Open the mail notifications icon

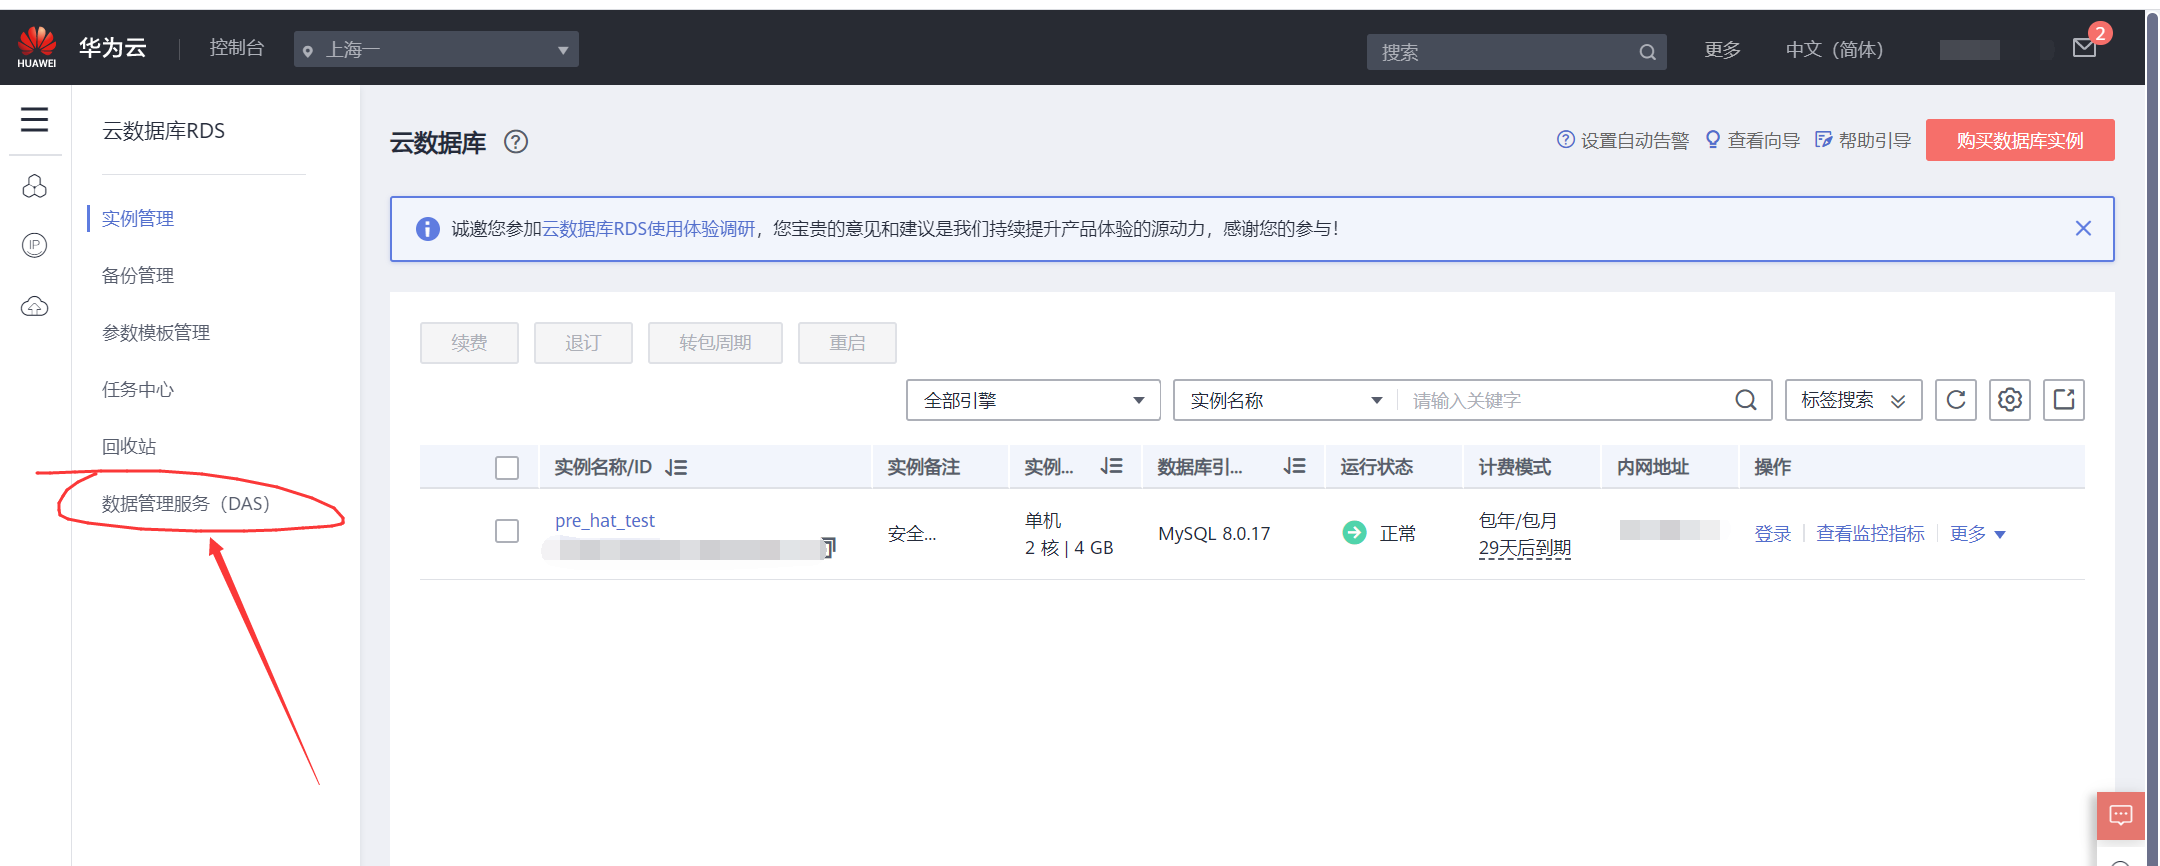pos(2084,48)
